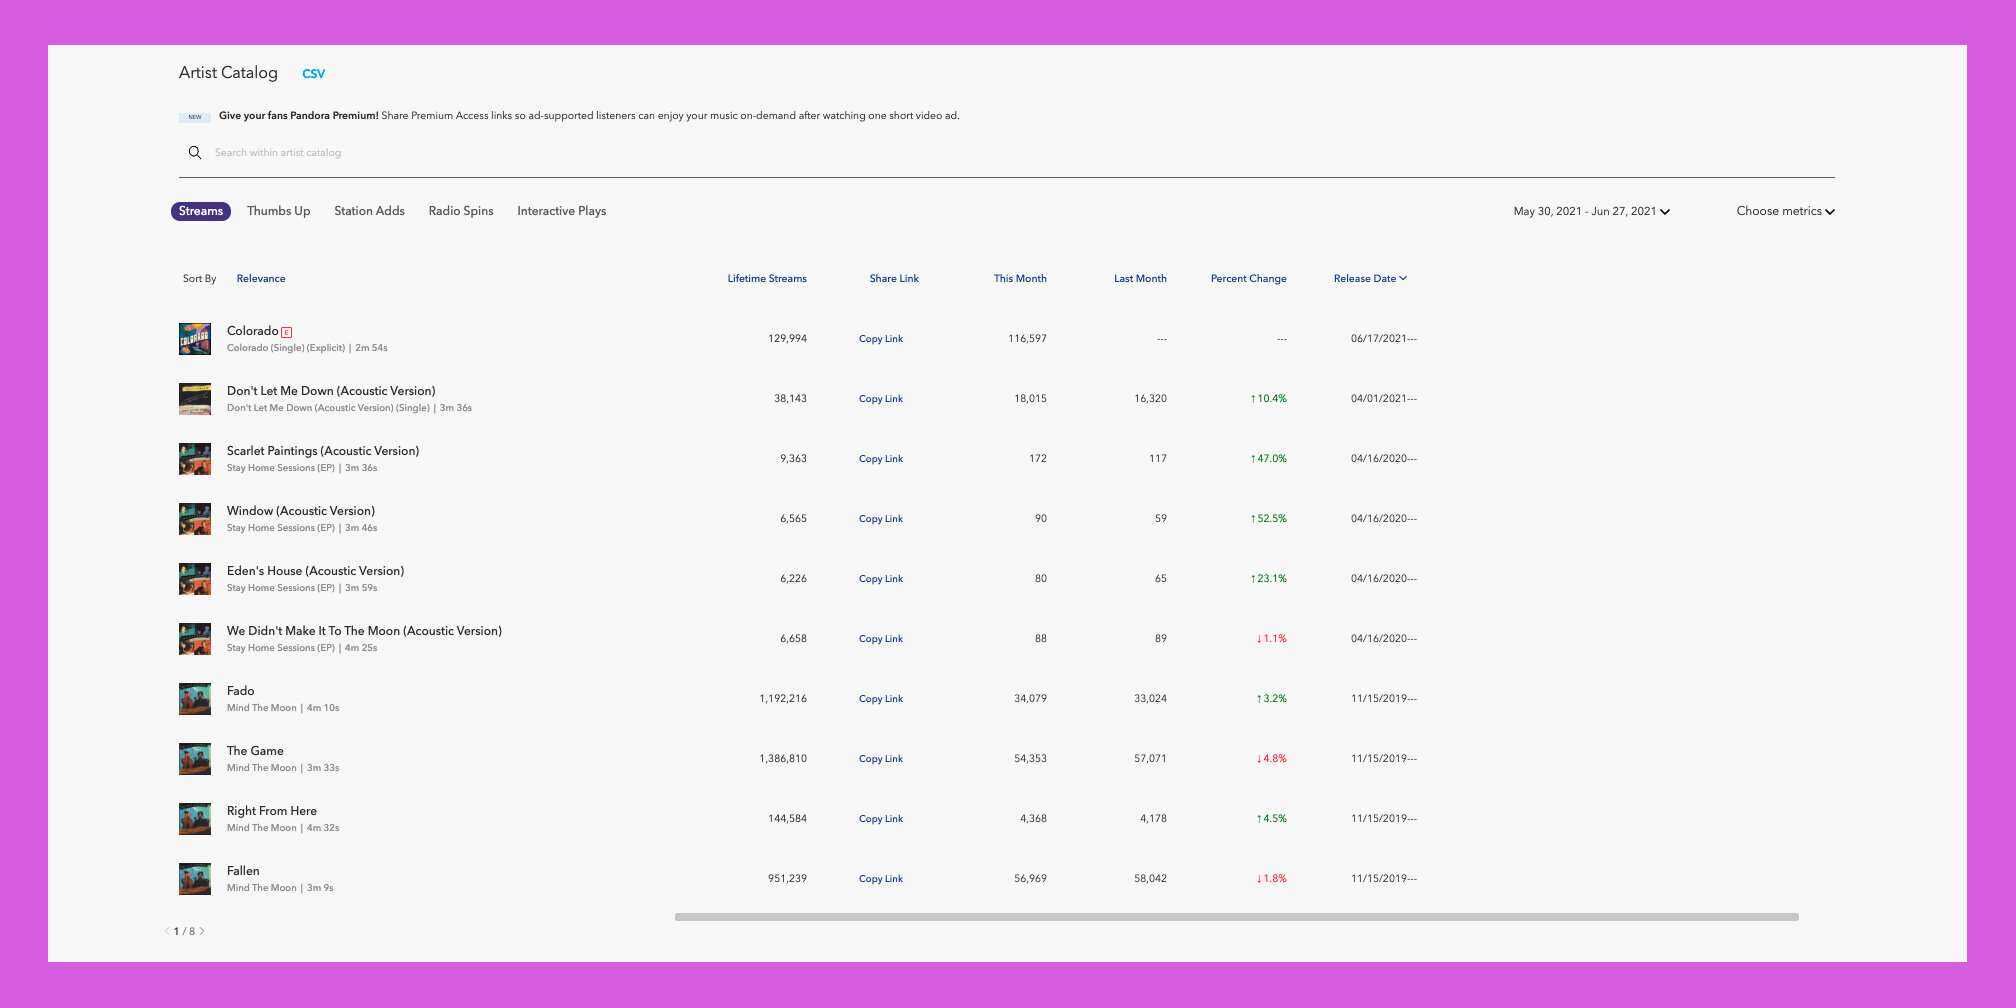Select the Station Adds tab
The height and width of the screenshot is (1008, 2016).
click(369, 211)
